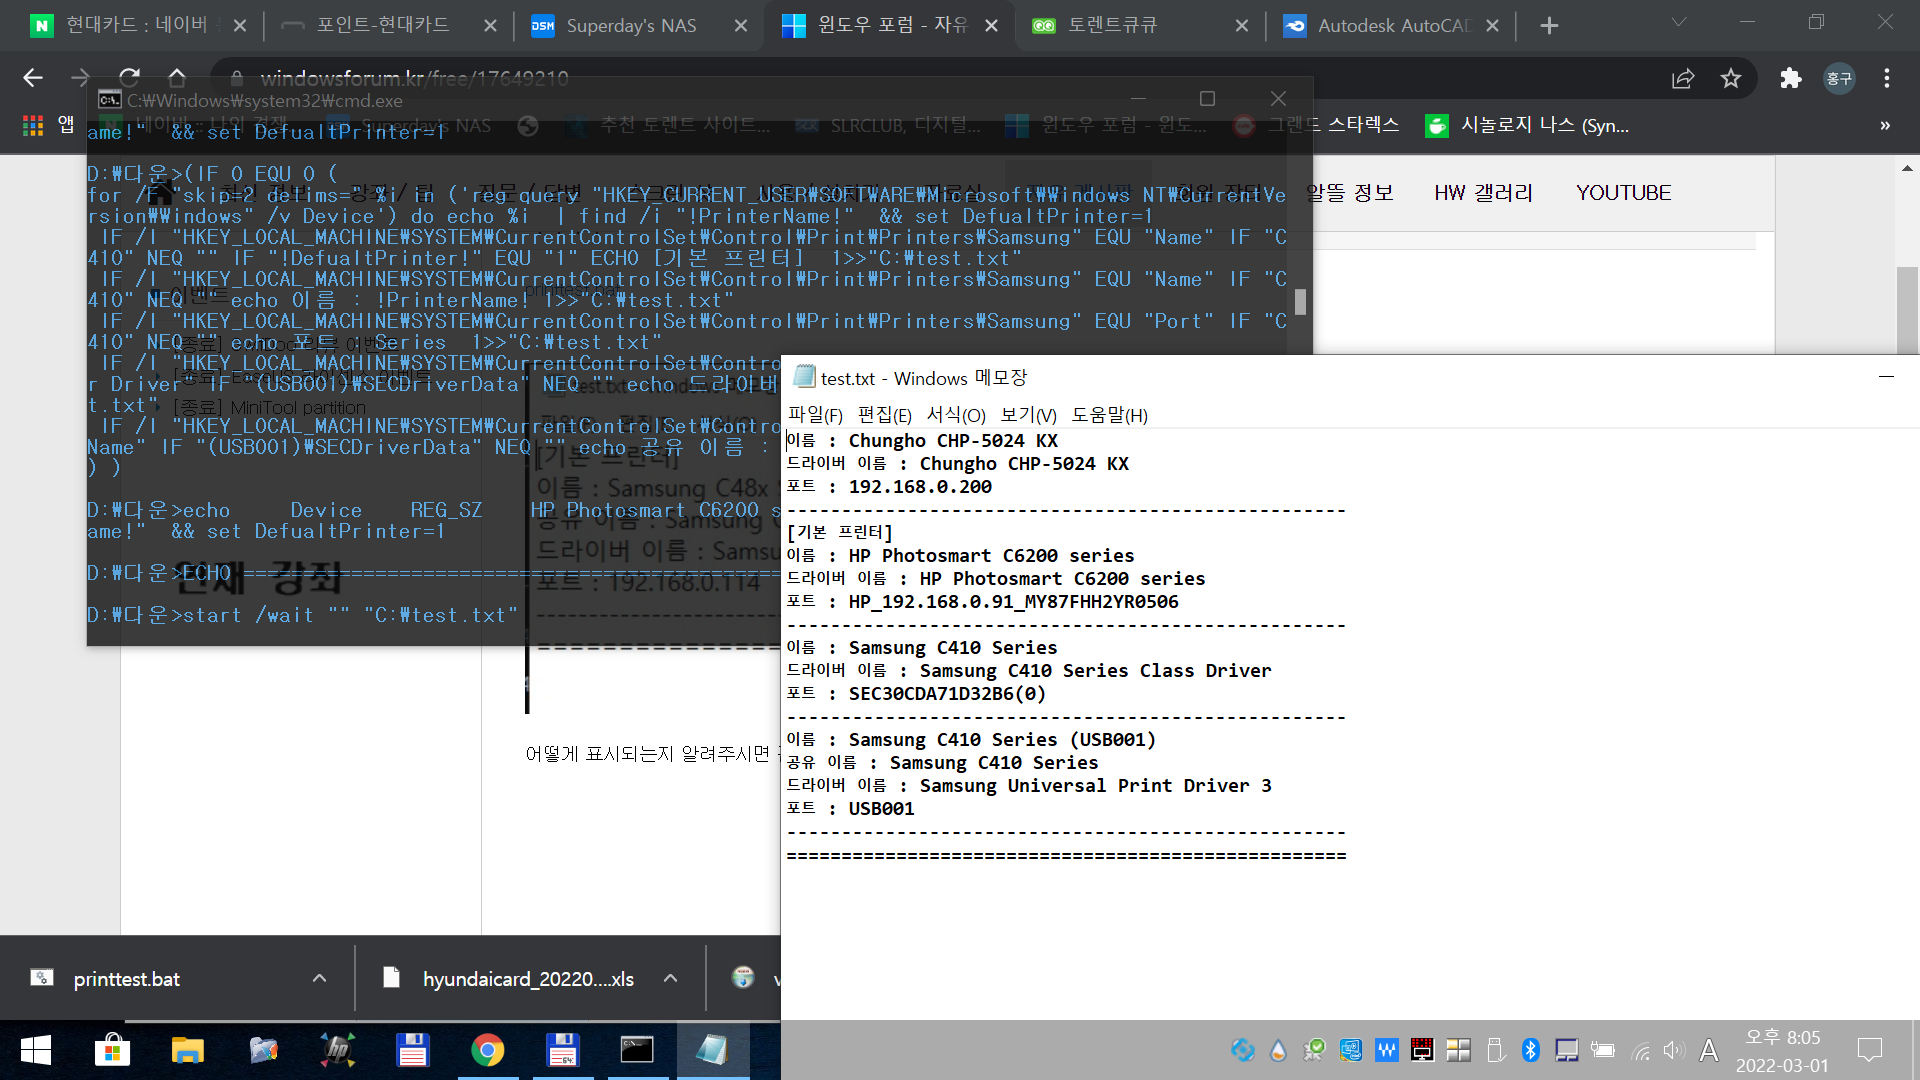The width and height of the screenshot is (1920, 1080).
Task: Click the '192.168.0.200' port line in Notepad
Action: [889, 487]
